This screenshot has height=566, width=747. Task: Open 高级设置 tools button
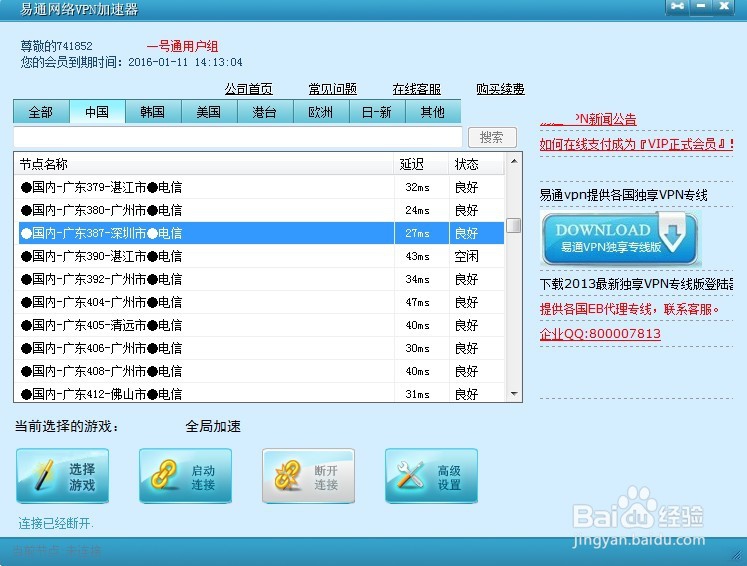click(x=431, y=476)
